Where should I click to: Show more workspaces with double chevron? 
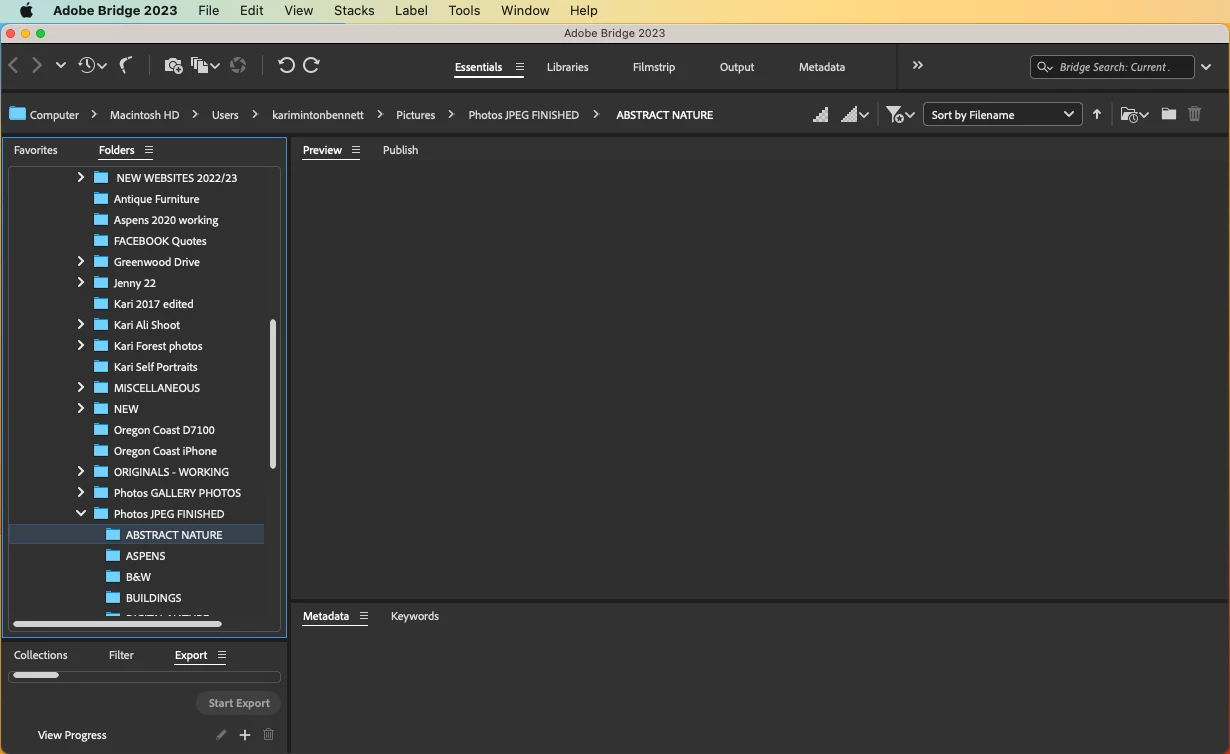click(x=917, y=65)
